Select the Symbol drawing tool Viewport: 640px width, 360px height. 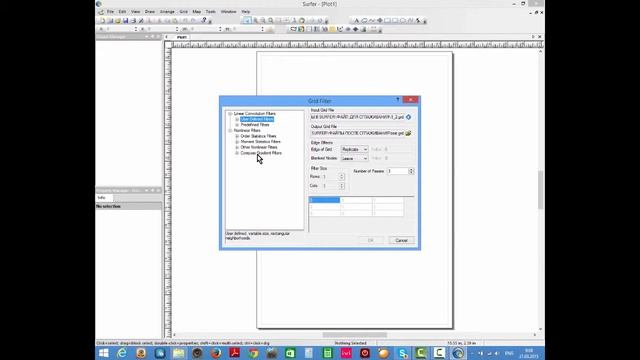coord(380,20)
